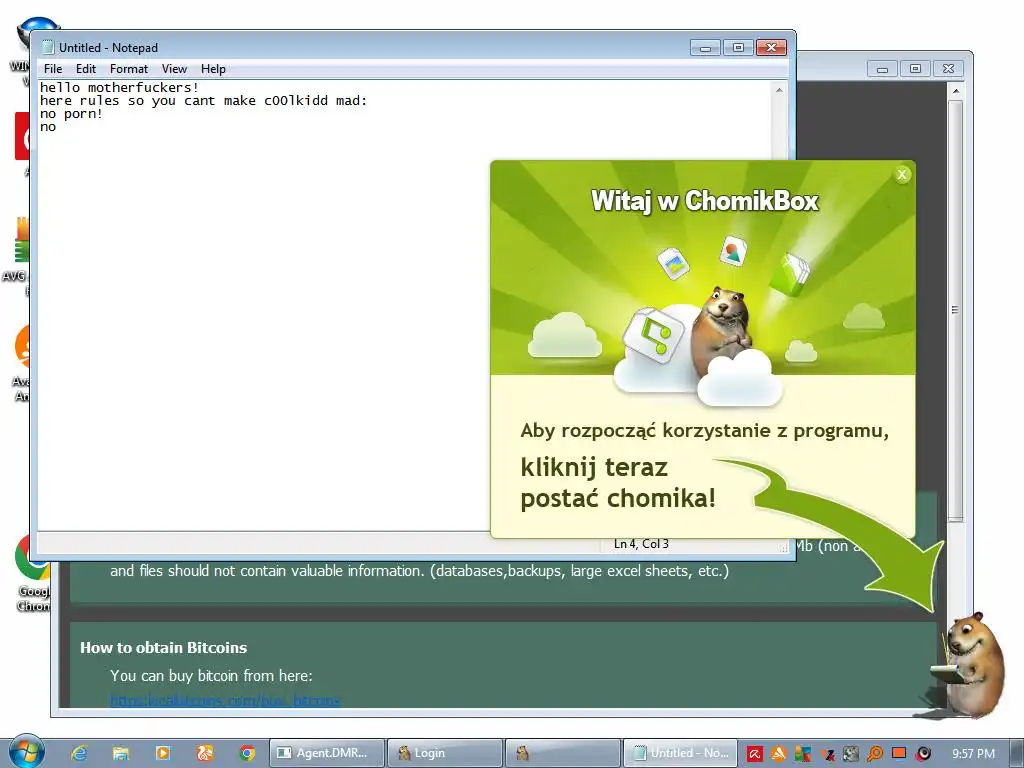Click the orange Avast tray icon
This screenshot has width=1024, height=768.
point(778,754)
